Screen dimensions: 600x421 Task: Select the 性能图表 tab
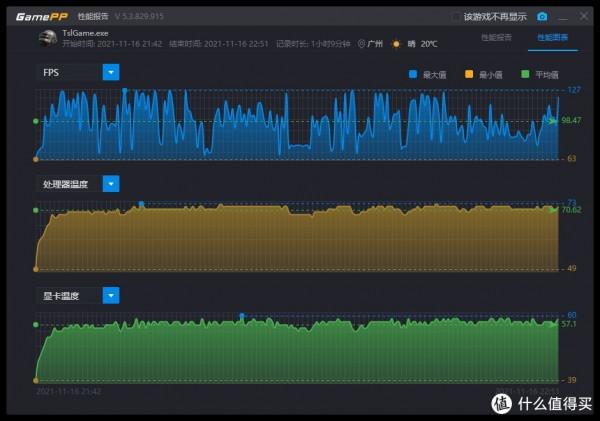[552, 37]
